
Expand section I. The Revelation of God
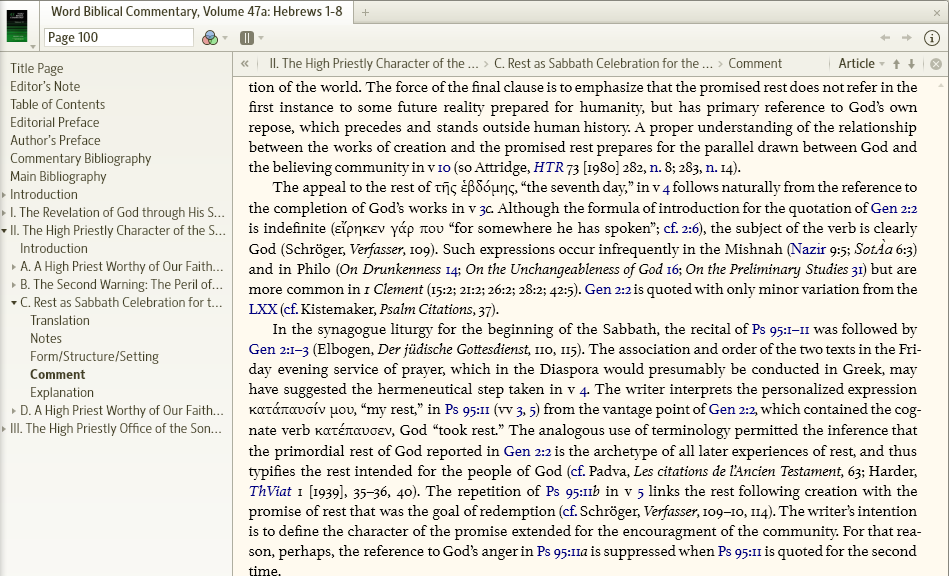tap(4, 213)
